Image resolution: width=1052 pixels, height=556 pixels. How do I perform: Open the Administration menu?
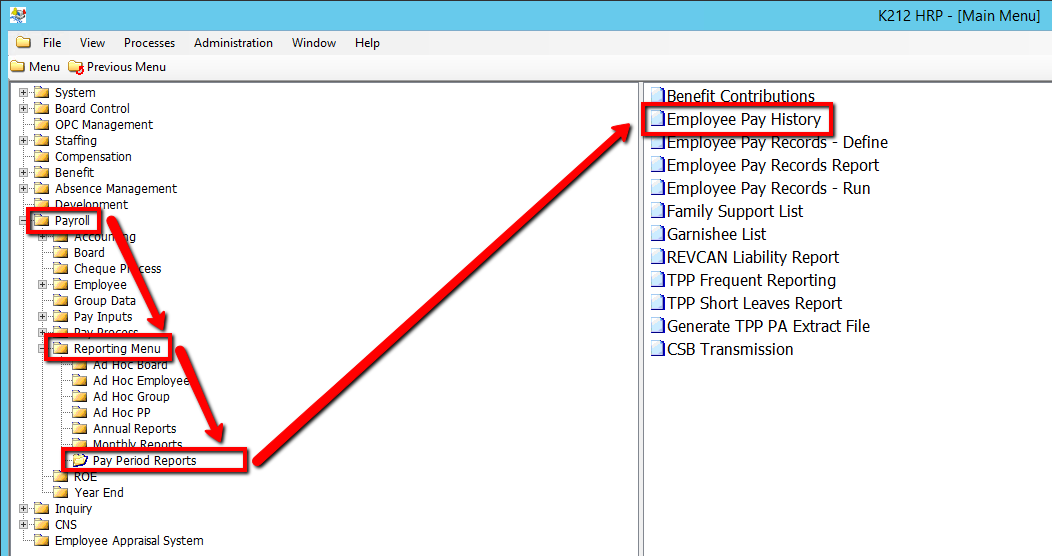click(233, 43)
